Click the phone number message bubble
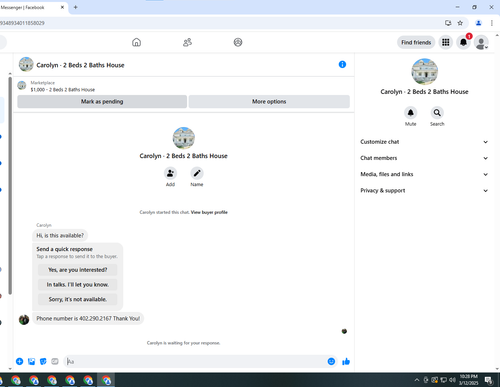500x387 pixels. (88, 318)
